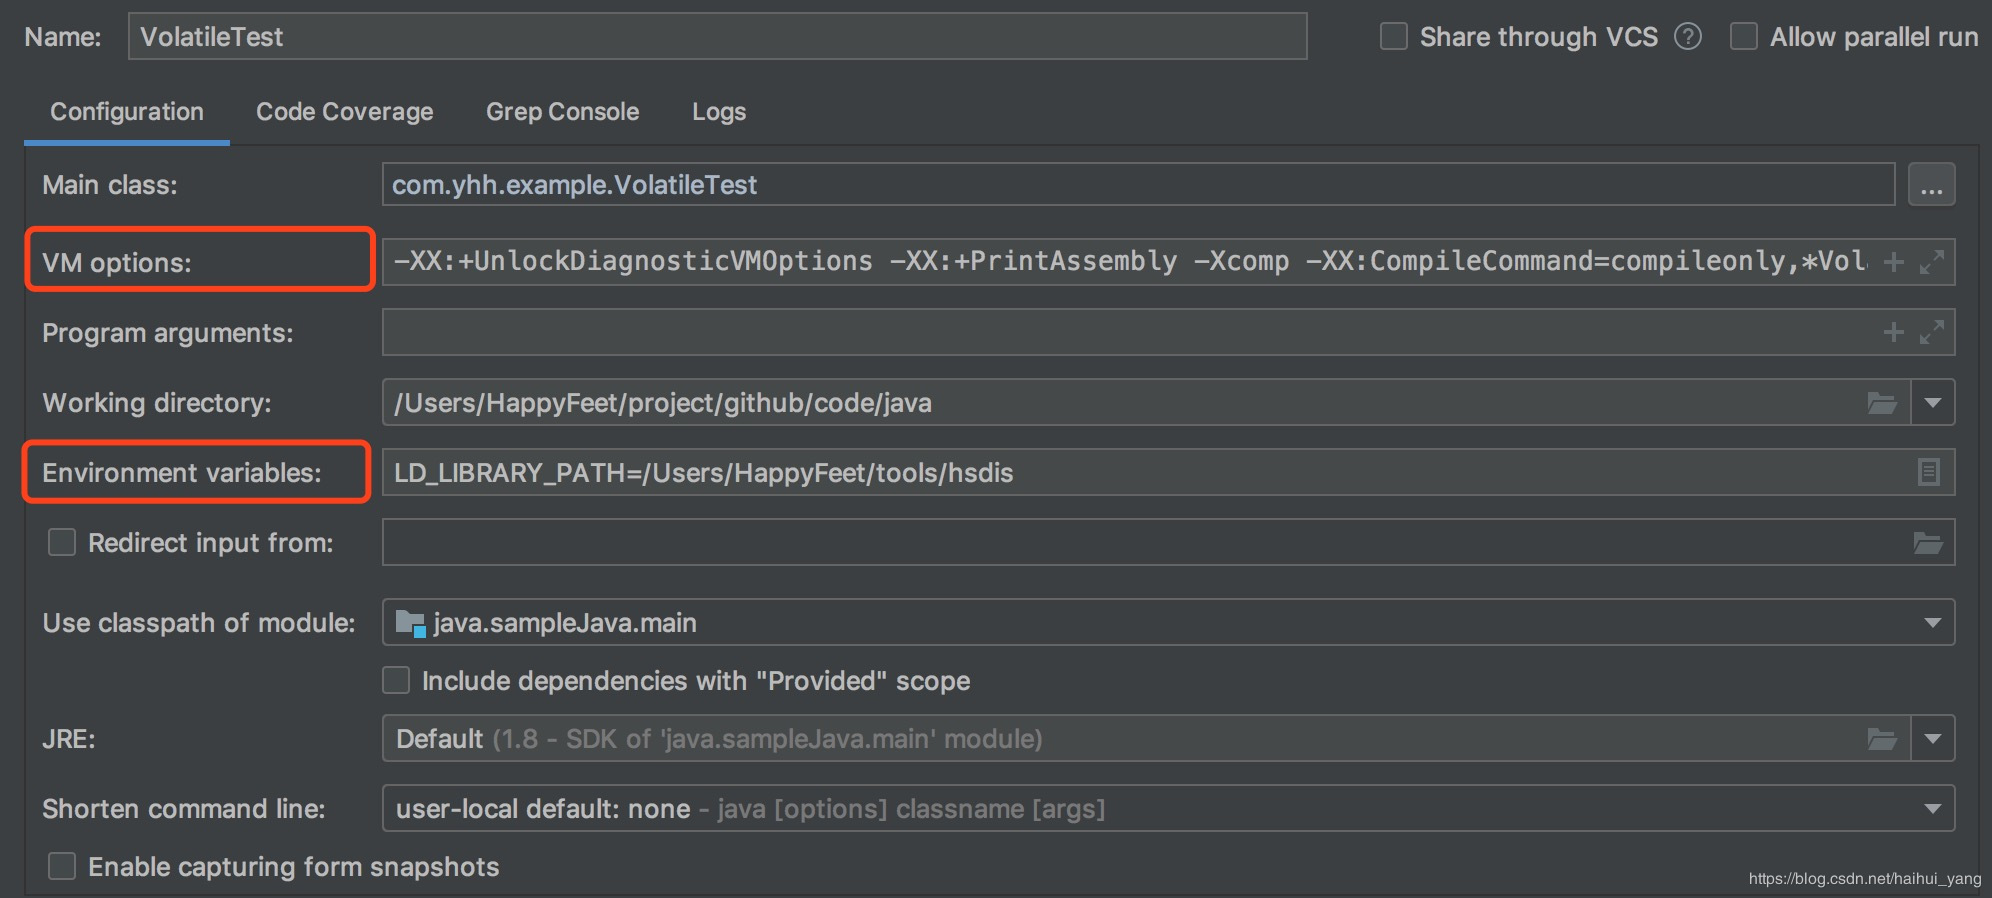Toggle Allow parallel run checkbox
The height and width of the screenshot is (898, 1992).
pyautogui.click(x=1744, y=37)
